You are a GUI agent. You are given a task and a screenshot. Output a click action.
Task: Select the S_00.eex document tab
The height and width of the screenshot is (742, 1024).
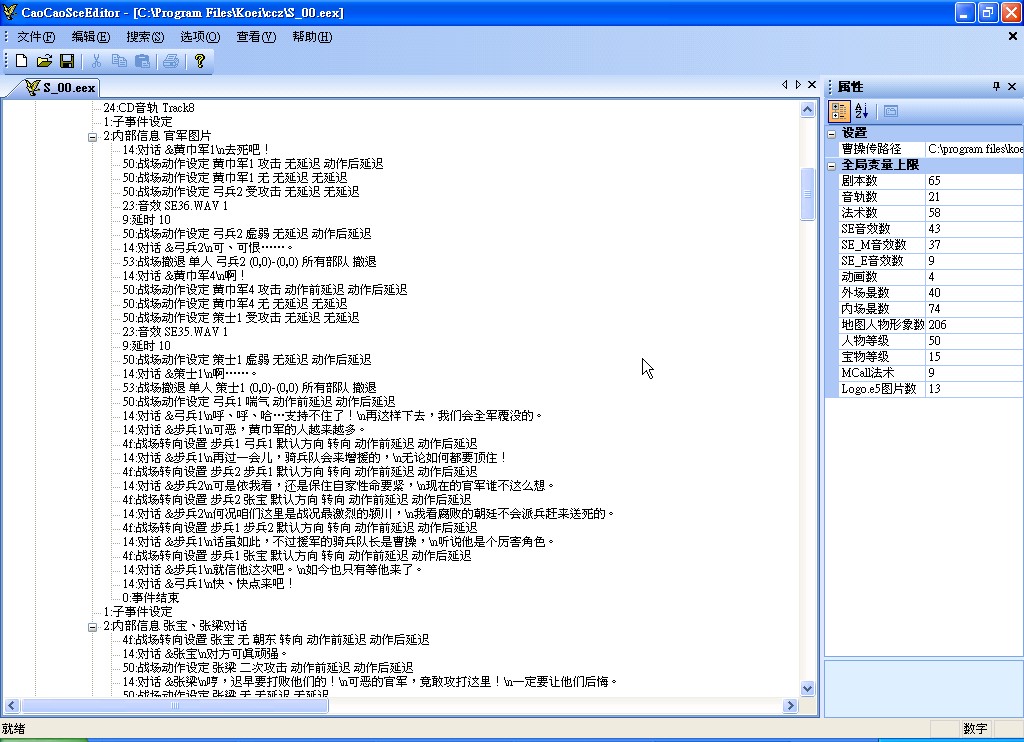(60, 88)
